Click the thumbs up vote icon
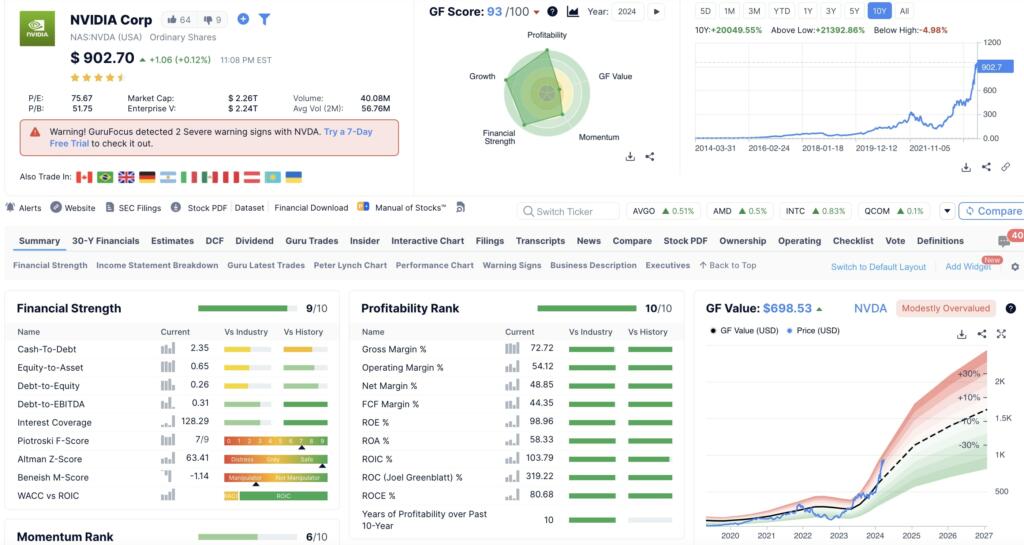 click(172, 19)
